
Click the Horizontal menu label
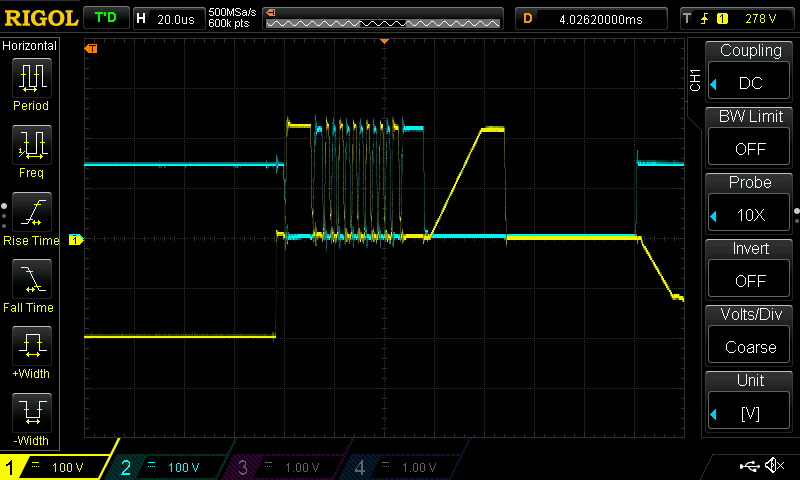click(29, 45)
